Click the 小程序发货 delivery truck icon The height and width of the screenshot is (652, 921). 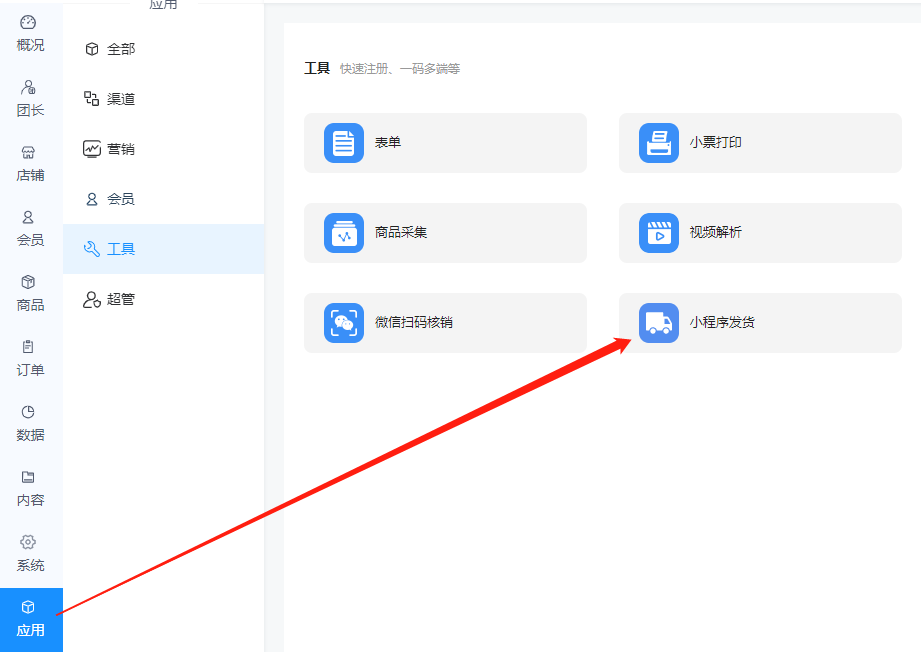(x=658, y=322)
